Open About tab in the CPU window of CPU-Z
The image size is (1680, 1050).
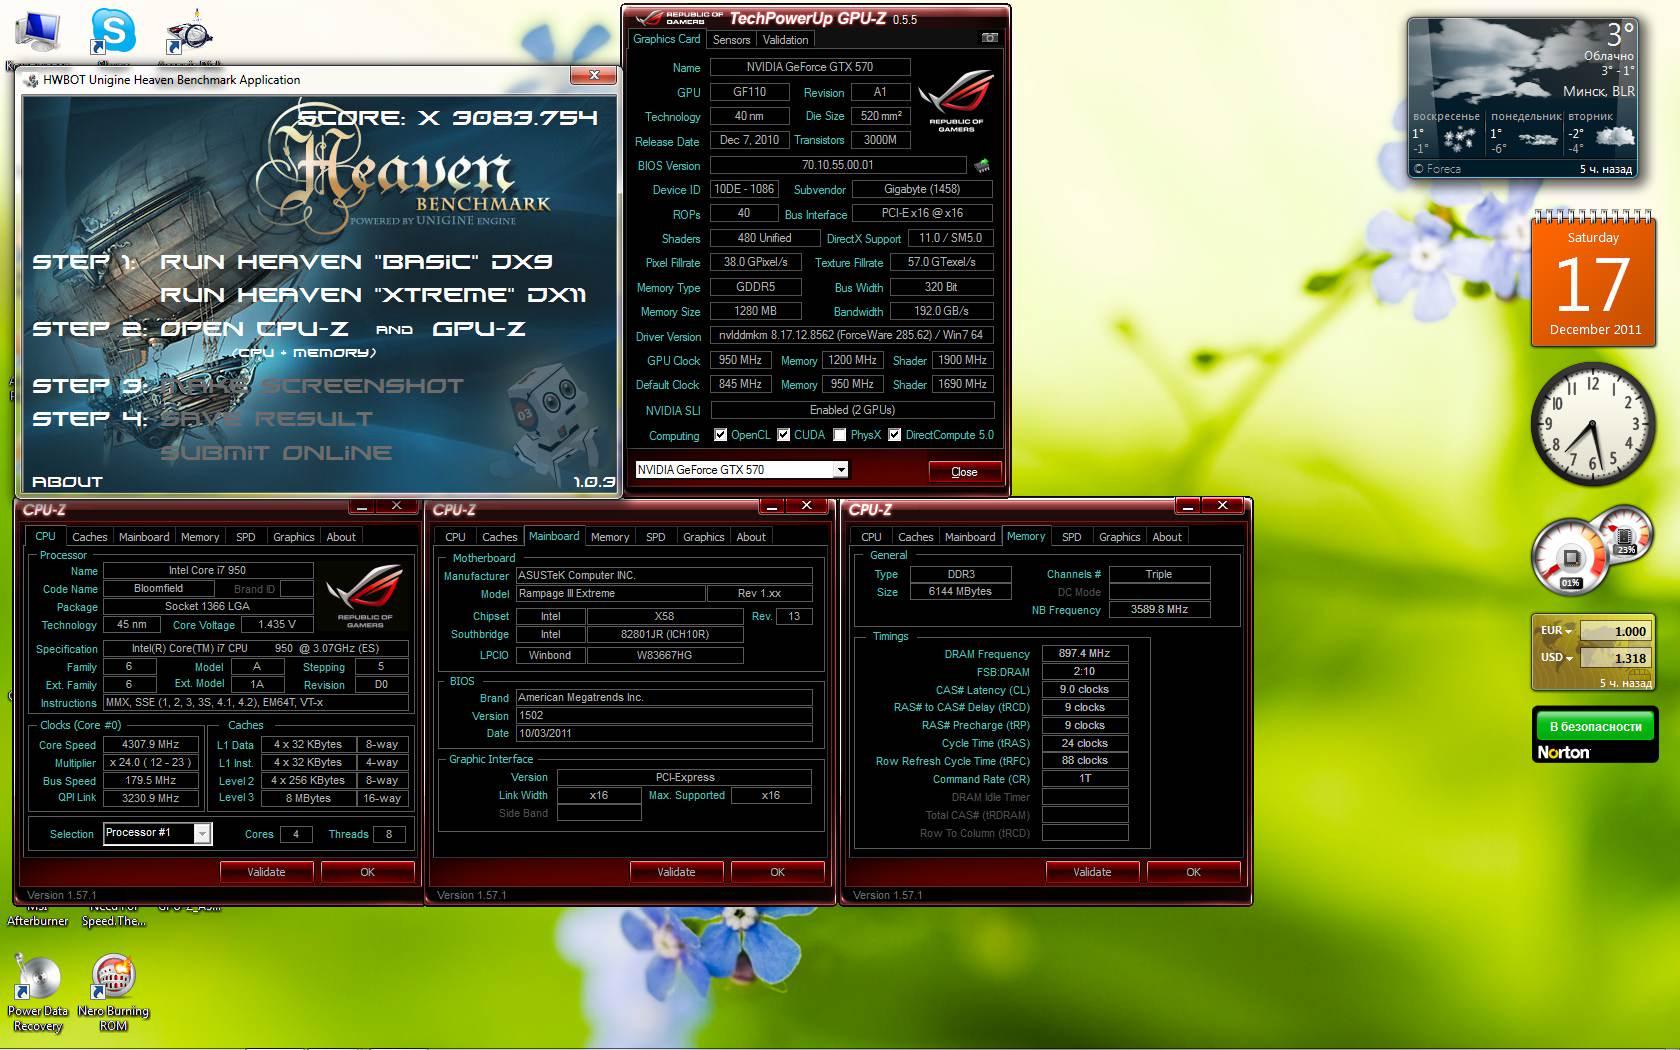click(341, 537)
